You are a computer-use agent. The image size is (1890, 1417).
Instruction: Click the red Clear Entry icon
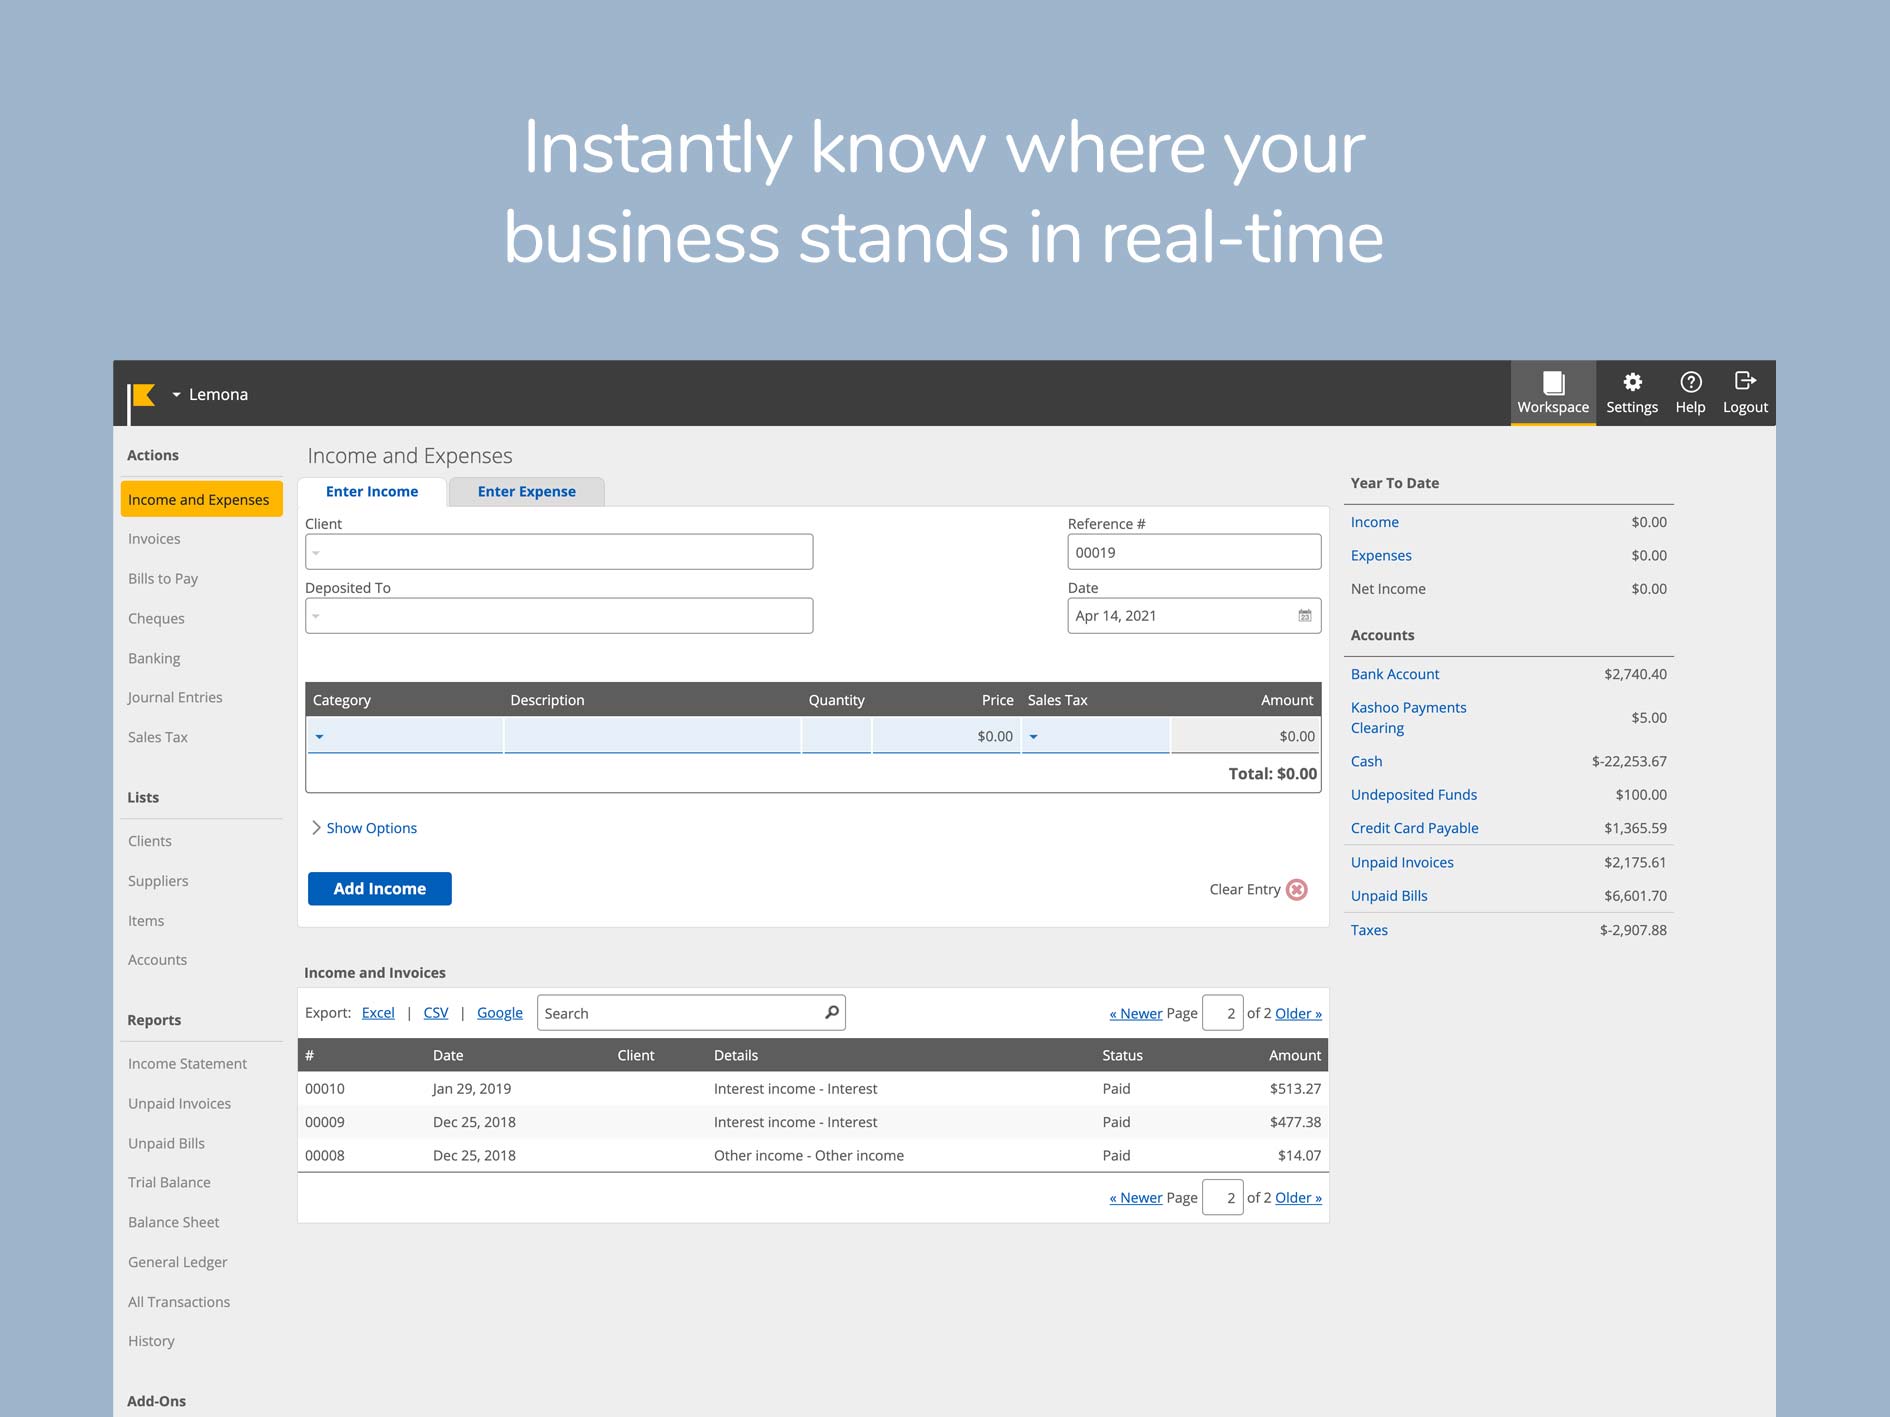click(x=1296, y=889)
